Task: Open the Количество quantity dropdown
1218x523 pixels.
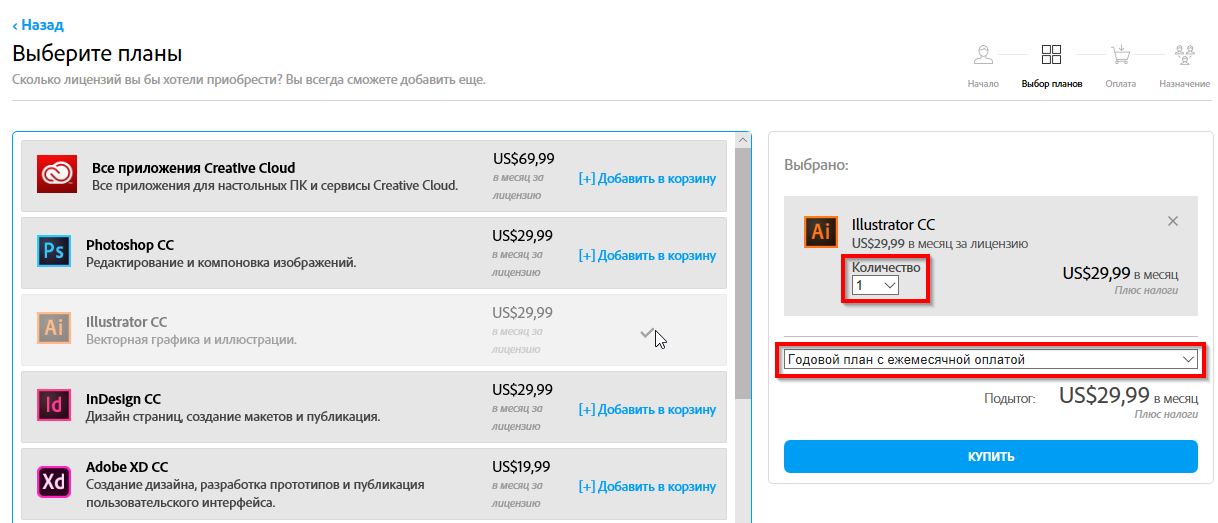Action: pos(875,286)
